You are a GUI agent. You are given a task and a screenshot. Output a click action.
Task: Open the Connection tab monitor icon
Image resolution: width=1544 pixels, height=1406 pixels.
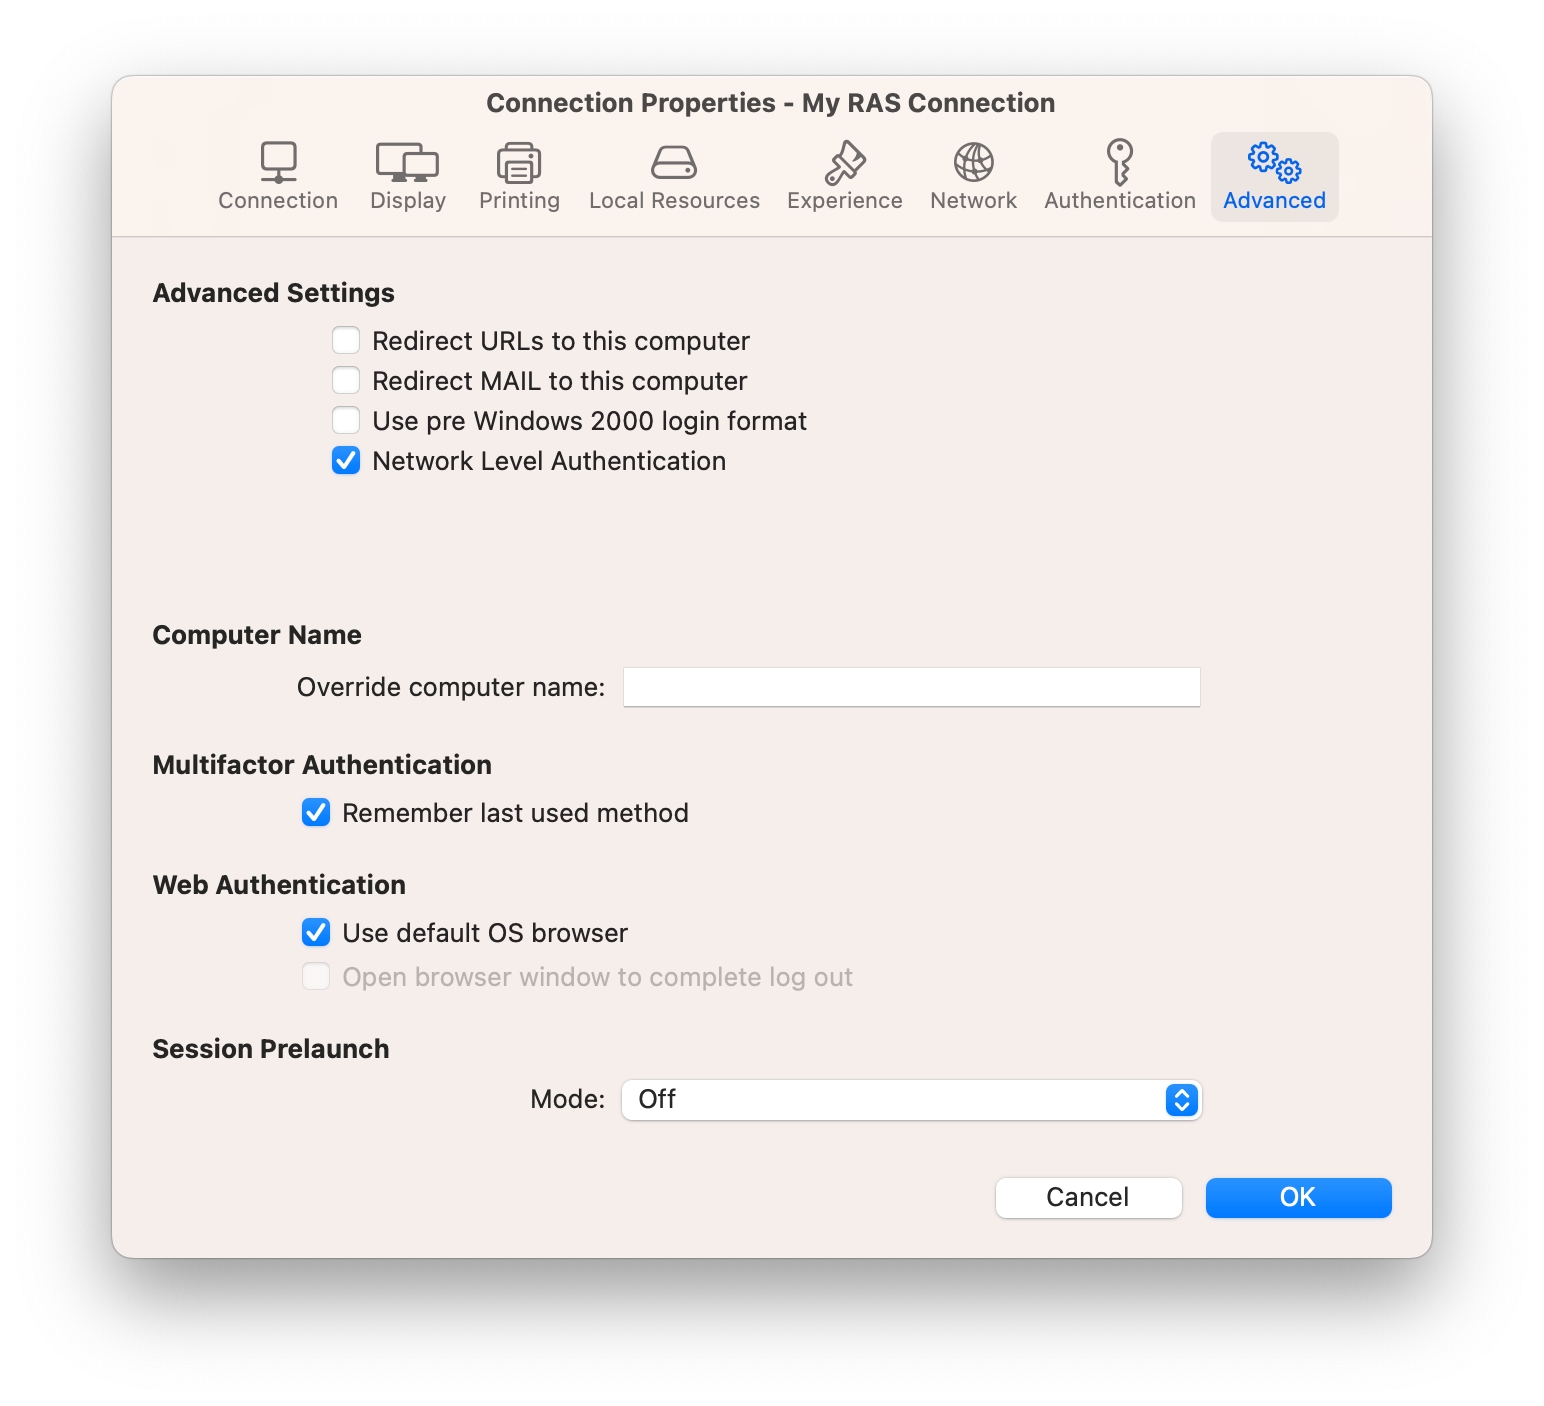[x=278, y=162]
